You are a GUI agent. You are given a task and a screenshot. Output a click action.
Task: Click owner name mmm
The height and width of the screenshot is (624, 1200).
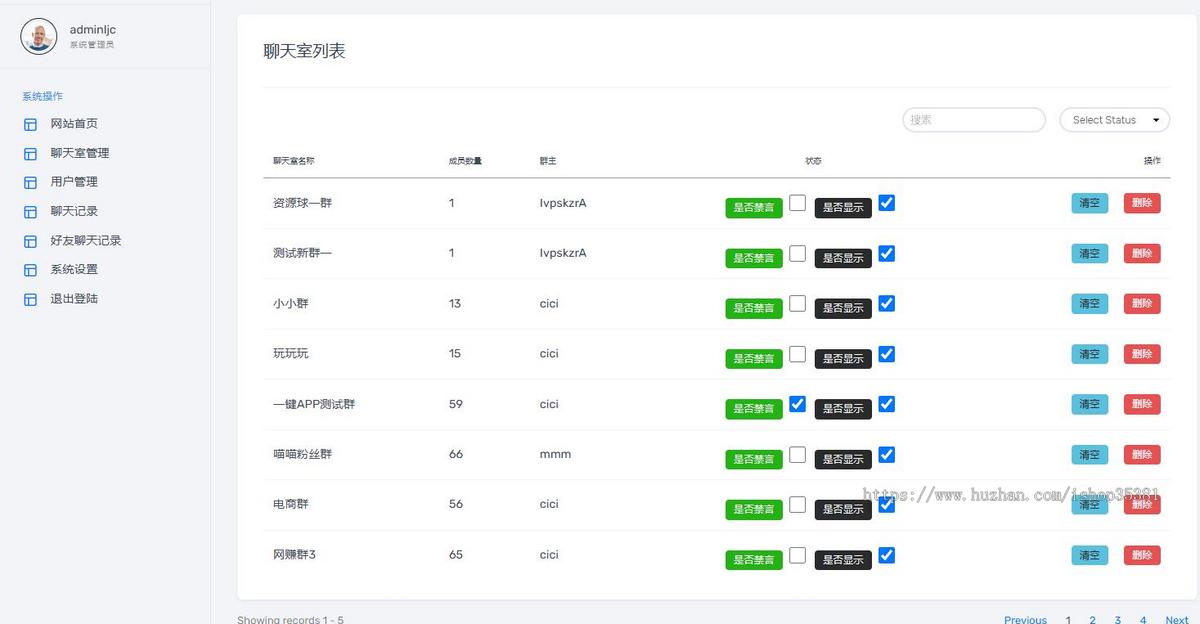(555, 454)
